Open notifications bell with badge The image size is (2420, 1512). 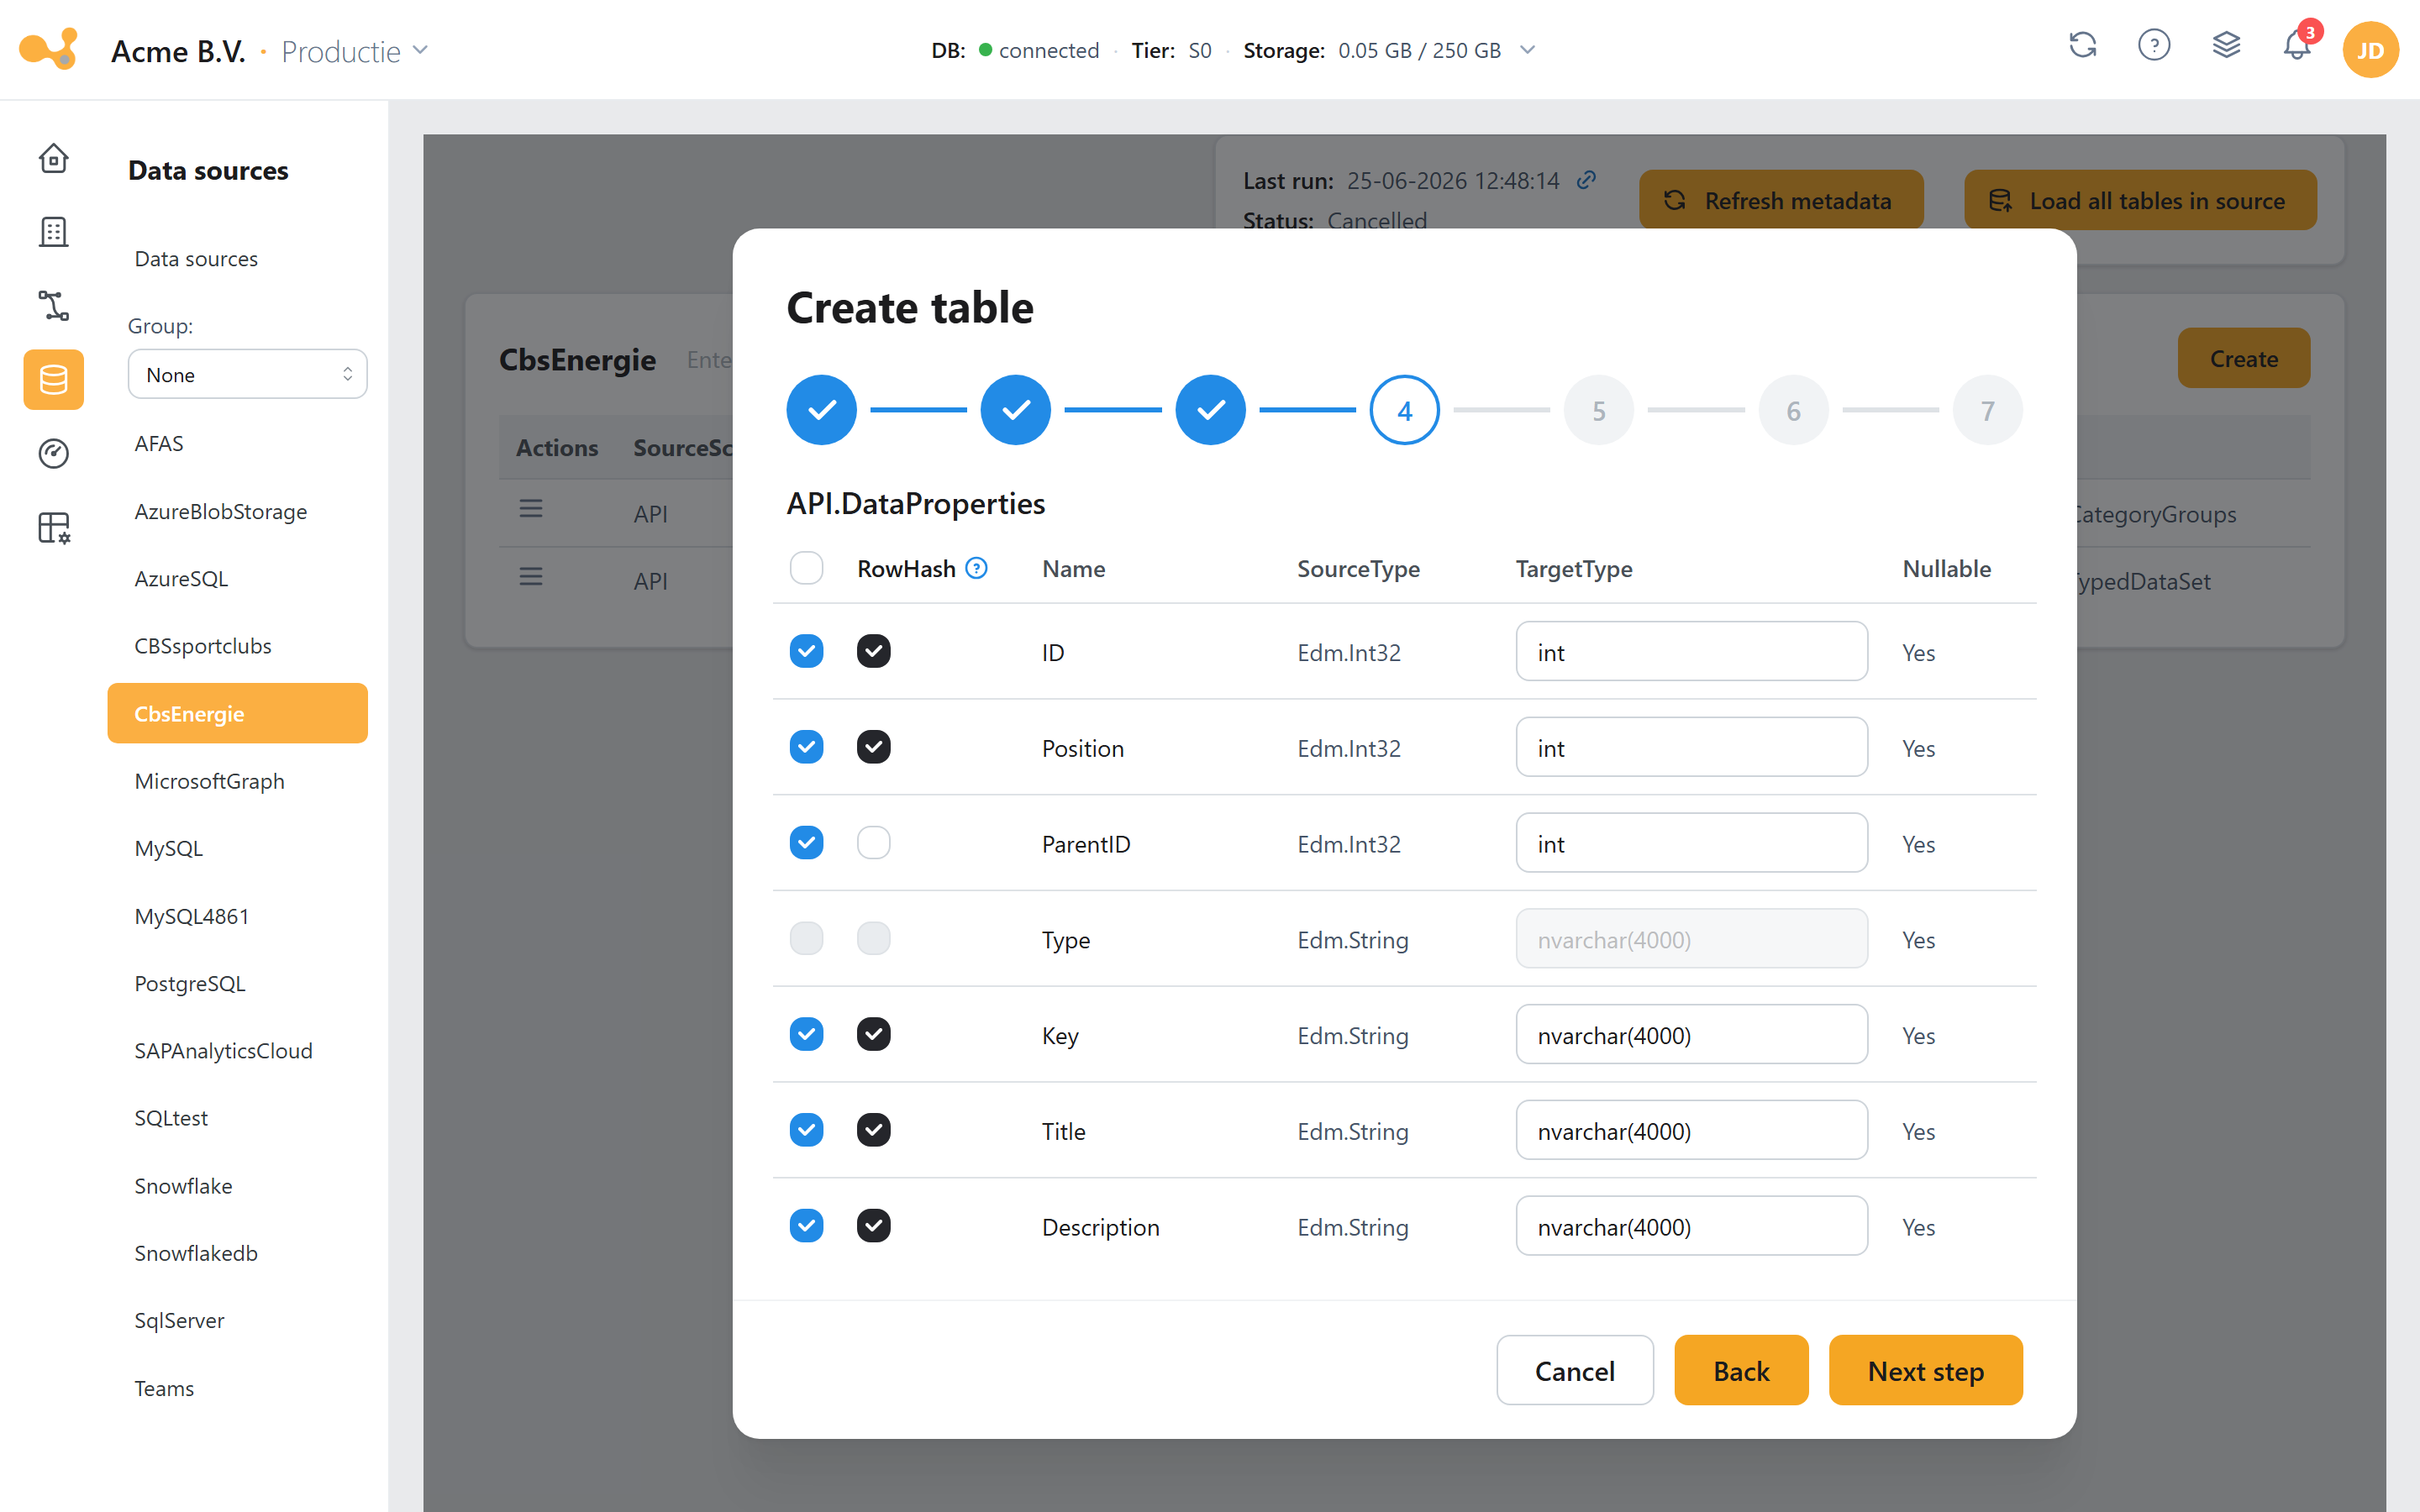[2298, 45]
